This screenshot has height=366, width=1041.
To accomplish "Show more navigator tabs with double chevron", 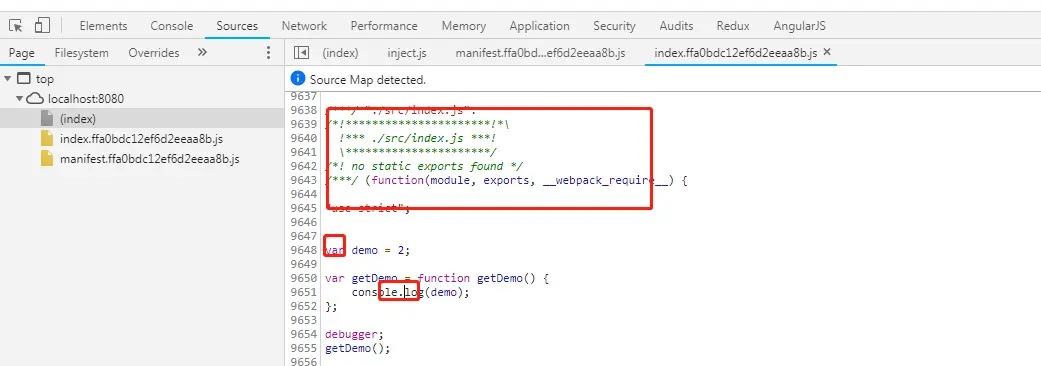I will 202,52.
